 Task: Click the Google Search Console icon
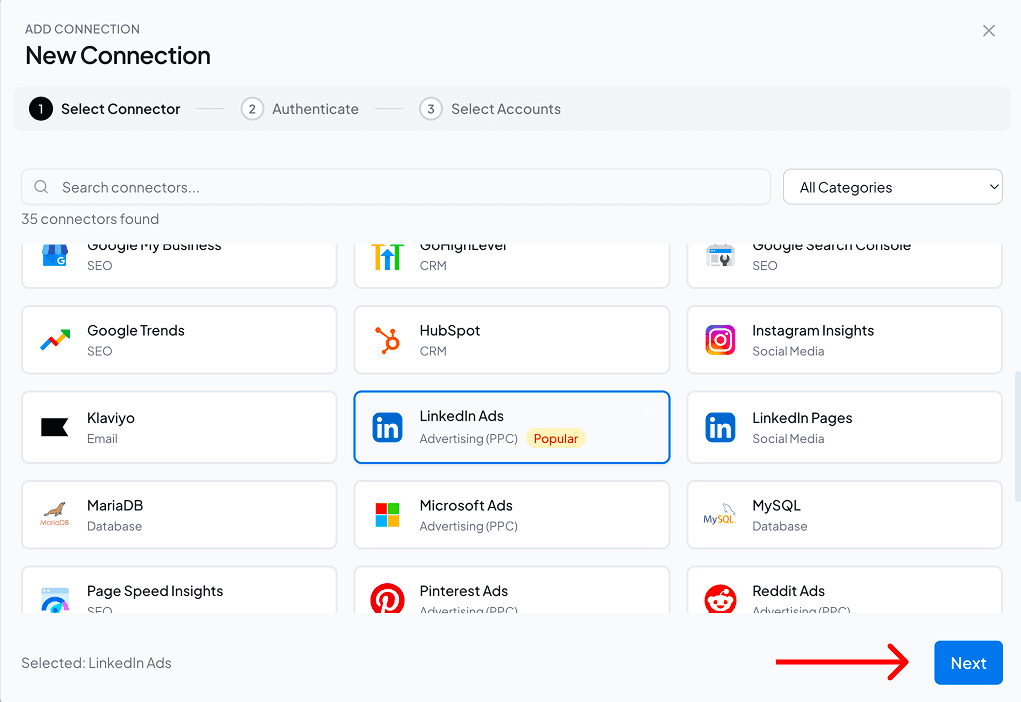720,255
